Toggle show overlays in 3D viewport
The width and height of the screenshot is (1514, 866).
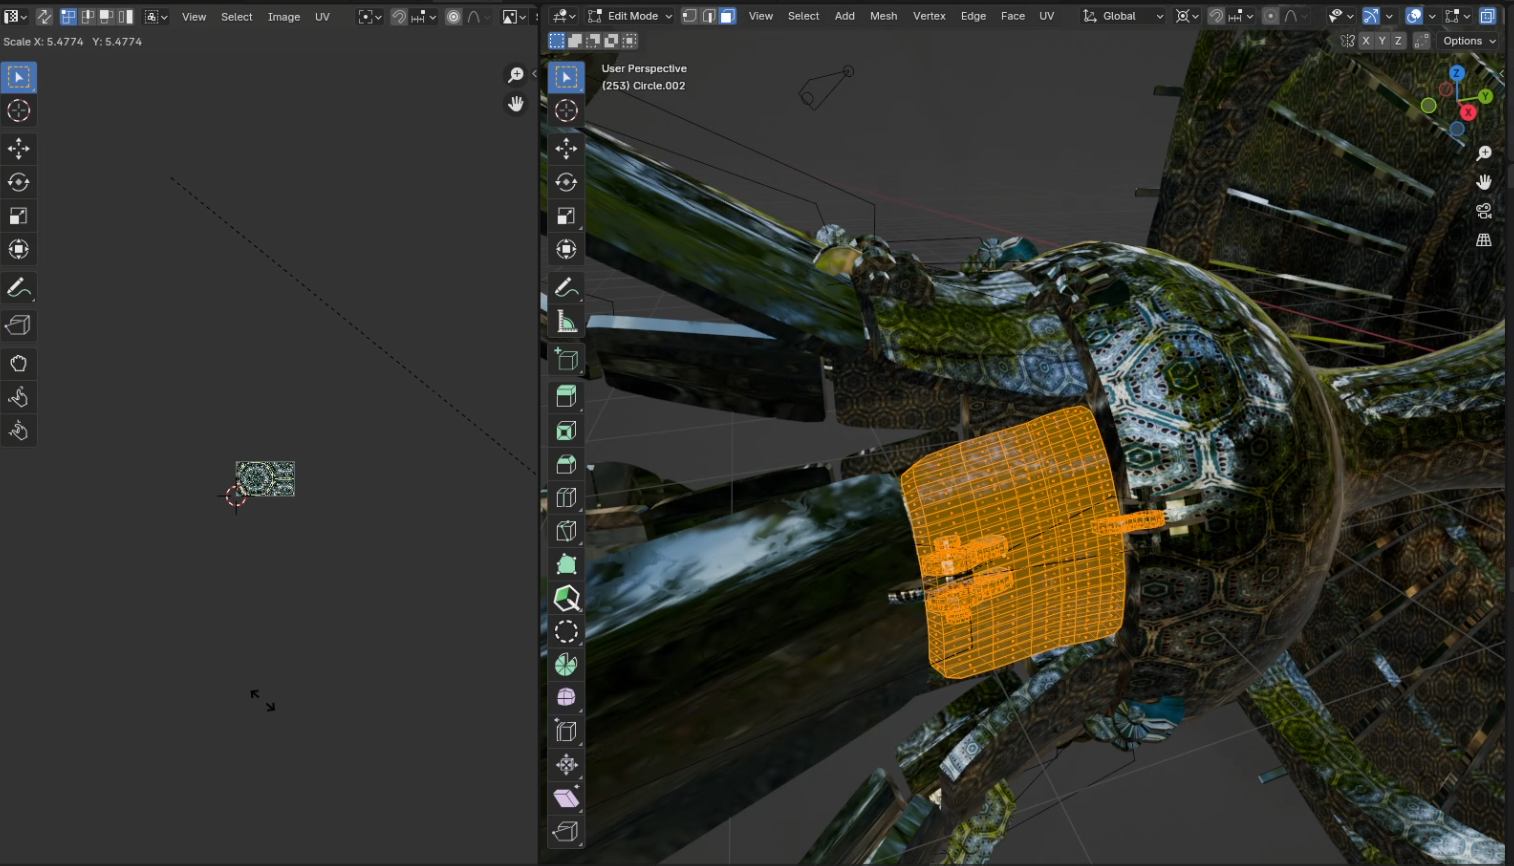point(1414,16)
